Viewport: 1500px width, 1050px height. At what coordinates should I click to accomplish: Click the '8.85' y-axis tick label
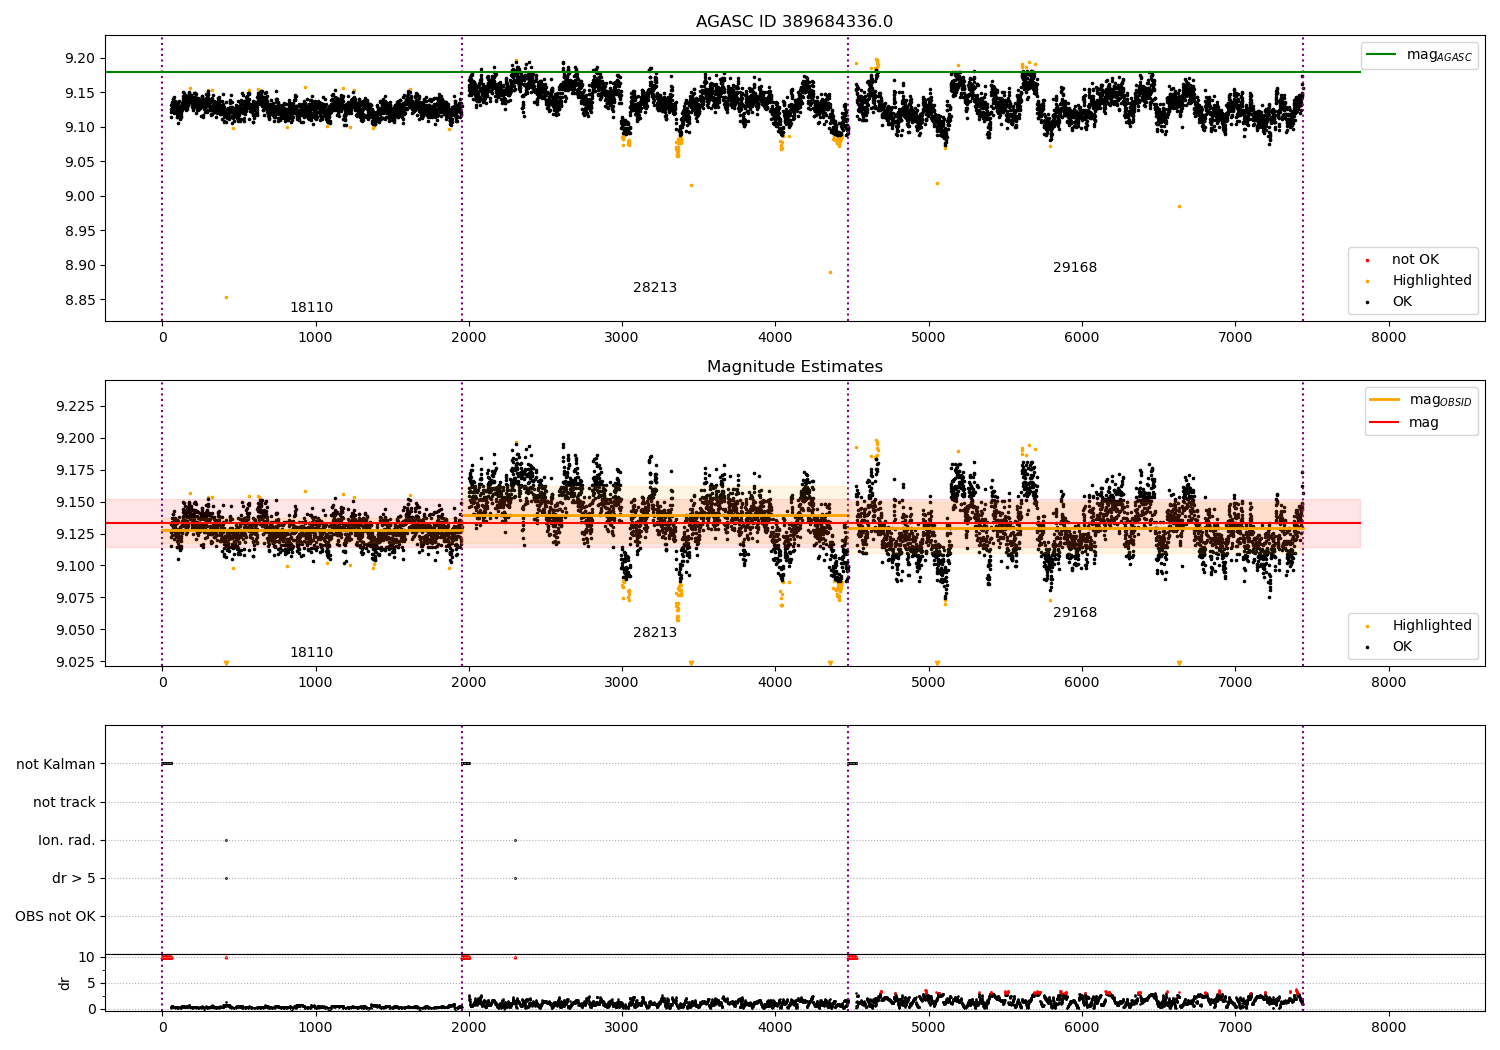tap(81, 300)
